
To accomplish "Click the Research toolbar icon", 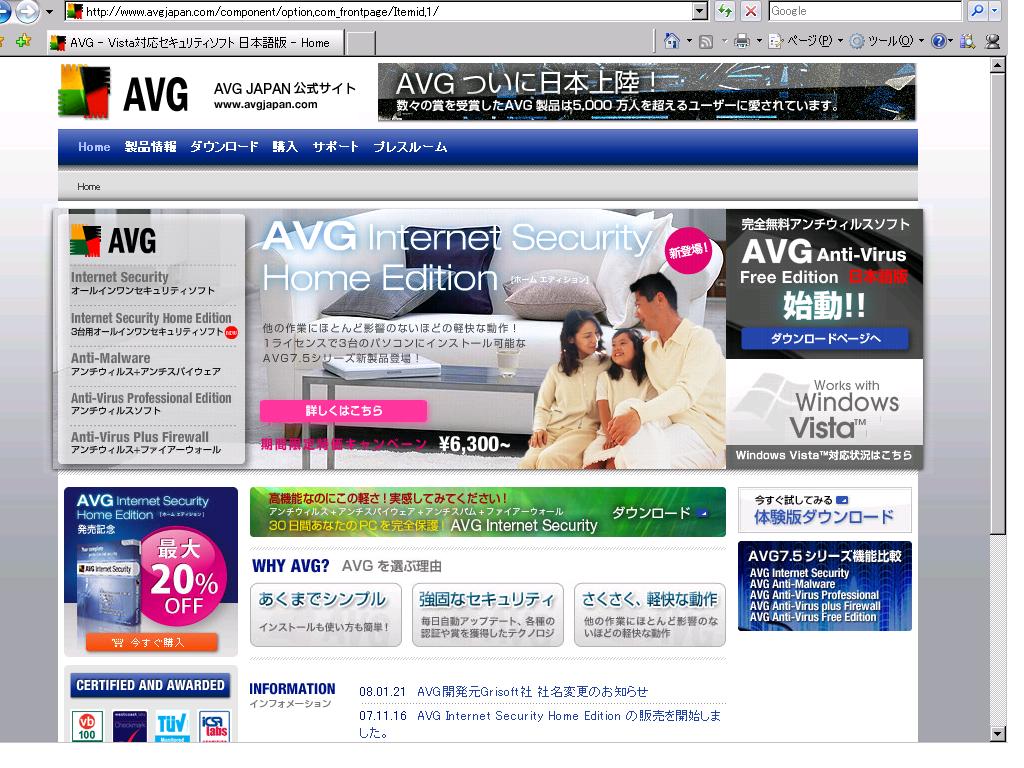I will click(x=968, y=41).
